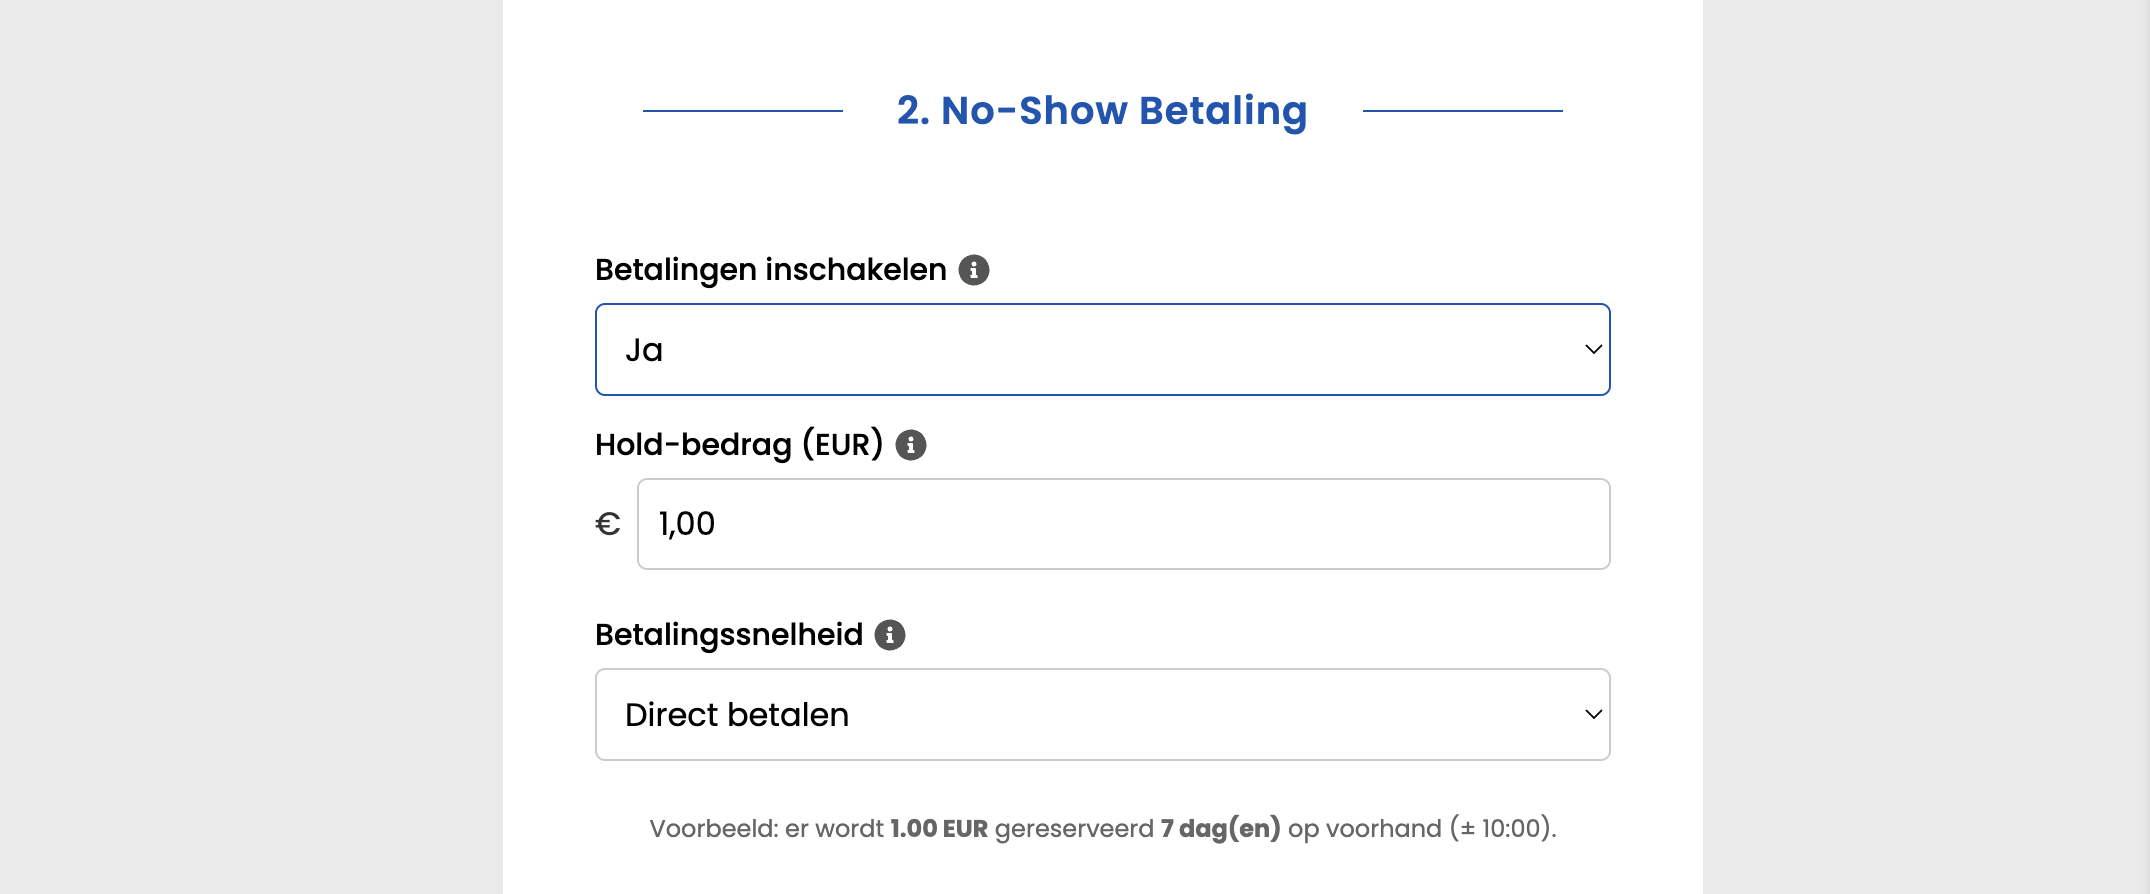Click info icon beside Betalingen inschakelen
Image resolution: width=2150 pixels, height=894 pixels.
click(x=974, y=270)
